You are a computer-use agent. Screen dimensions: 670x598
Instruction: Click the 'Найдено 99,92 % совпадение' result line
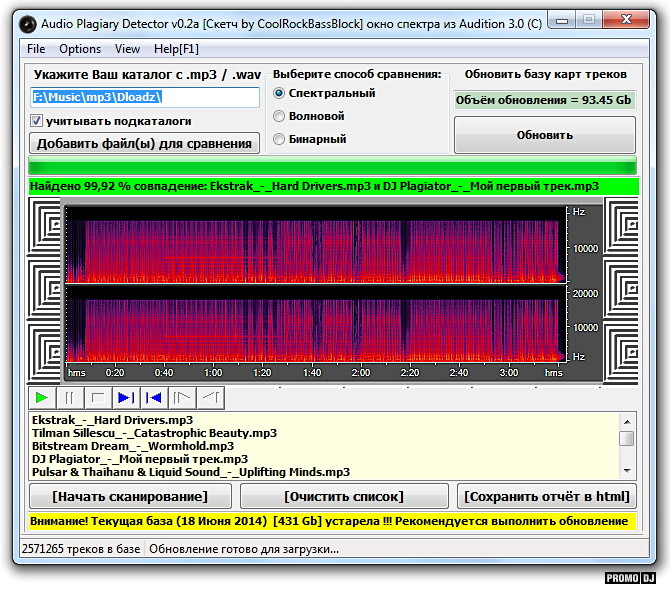click(333, 186)
